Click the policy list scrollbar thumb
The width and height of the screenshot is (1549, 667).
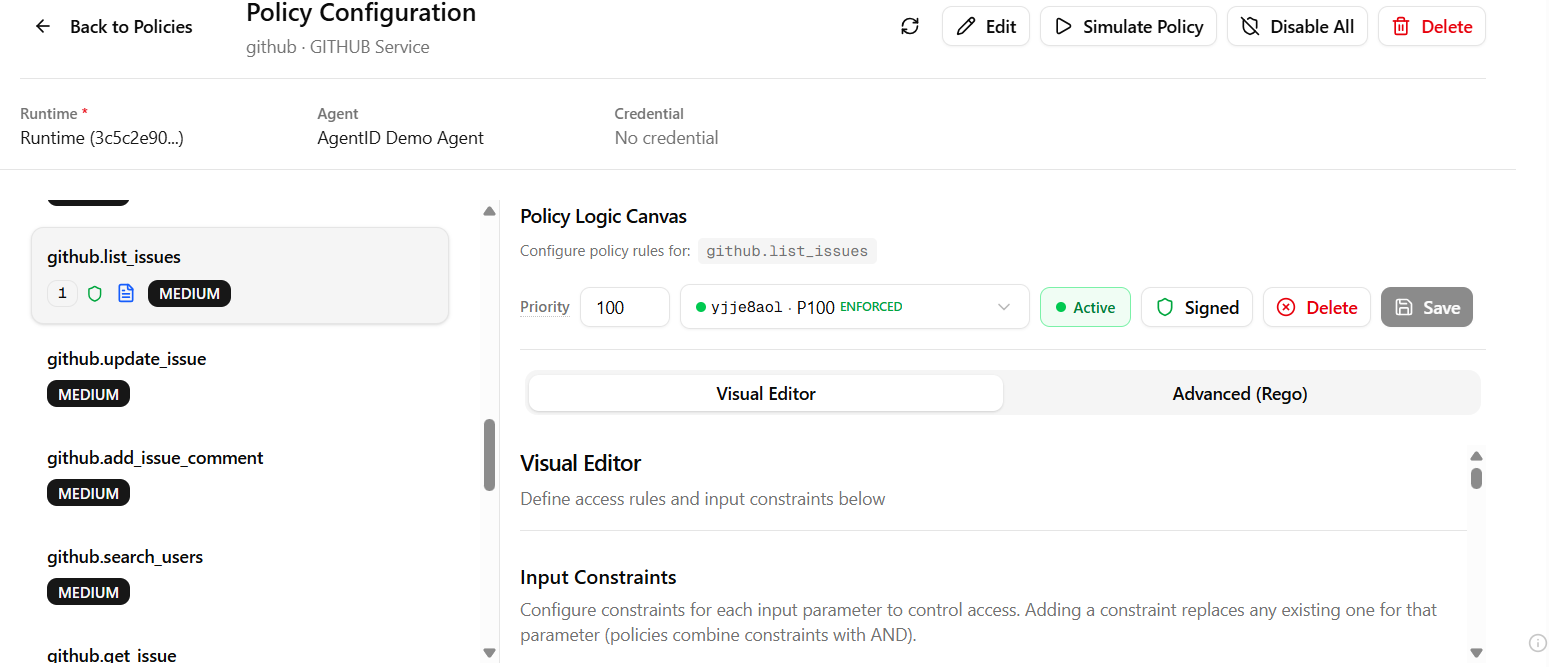click(489, 455)
